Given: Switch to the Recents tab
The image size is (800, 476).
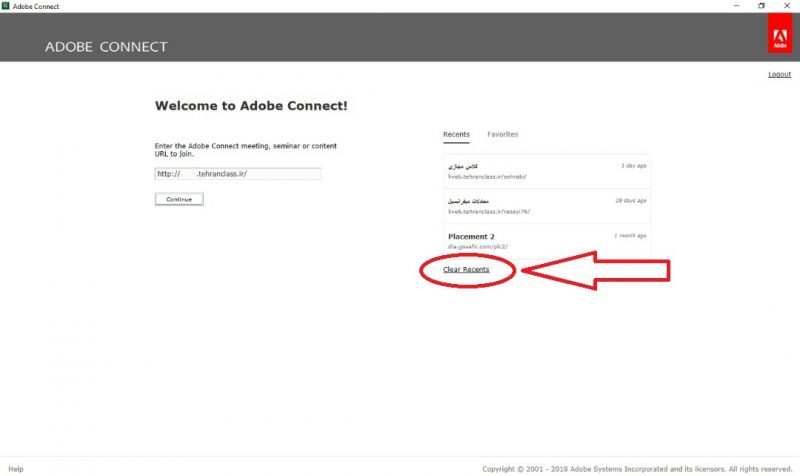Looking at the screenshot, I should pyautogui.click(x=456, y=134).
